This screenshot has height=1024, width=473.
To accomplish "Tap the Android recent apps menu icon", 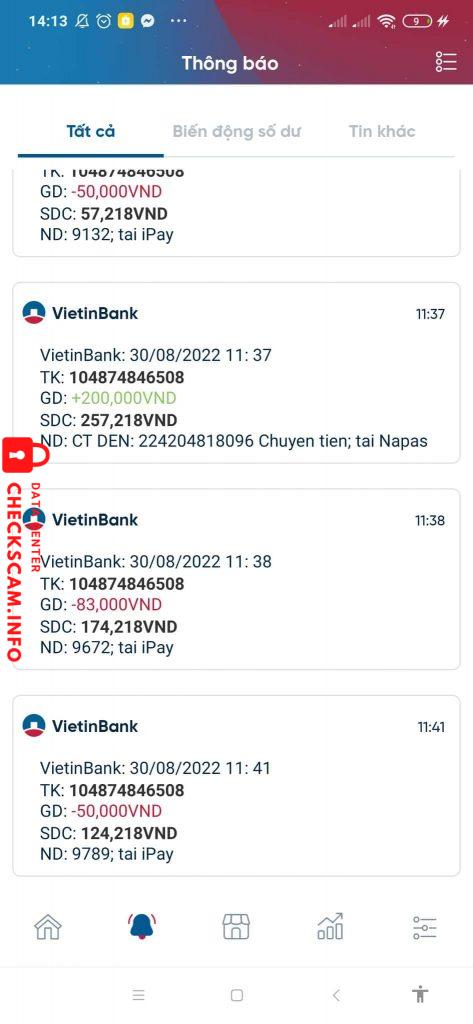I will tap(138, 995).
